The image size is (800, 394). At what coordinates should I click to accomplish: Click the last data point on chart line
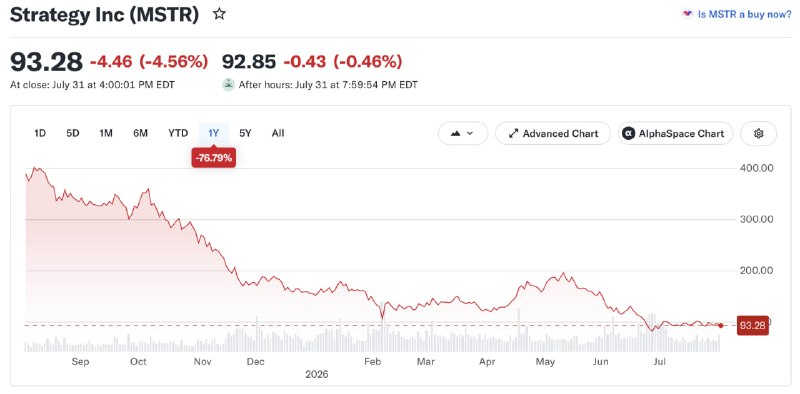coord(720,325)
